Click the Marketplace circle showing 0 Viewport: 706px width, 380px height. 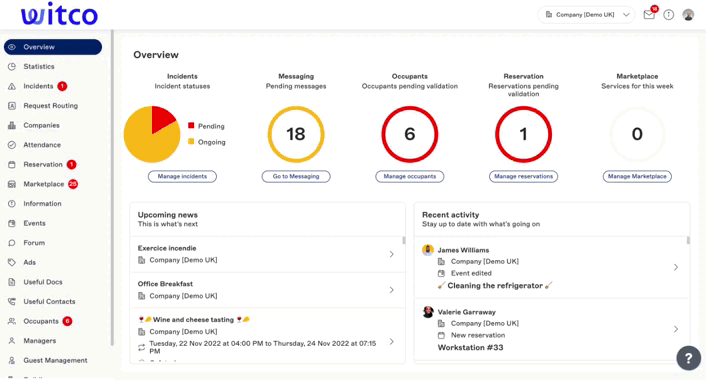[x=637, y=134]
